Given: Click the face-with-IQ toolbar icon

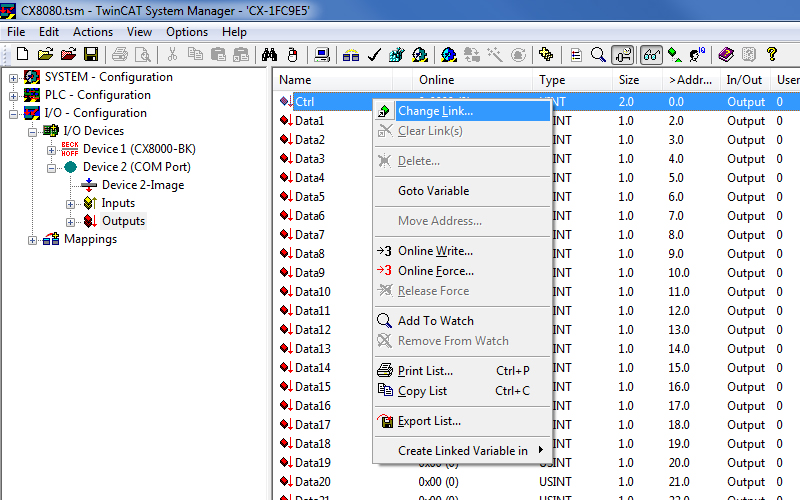Looking at the screenshot, I should click(x=697, y=54).
